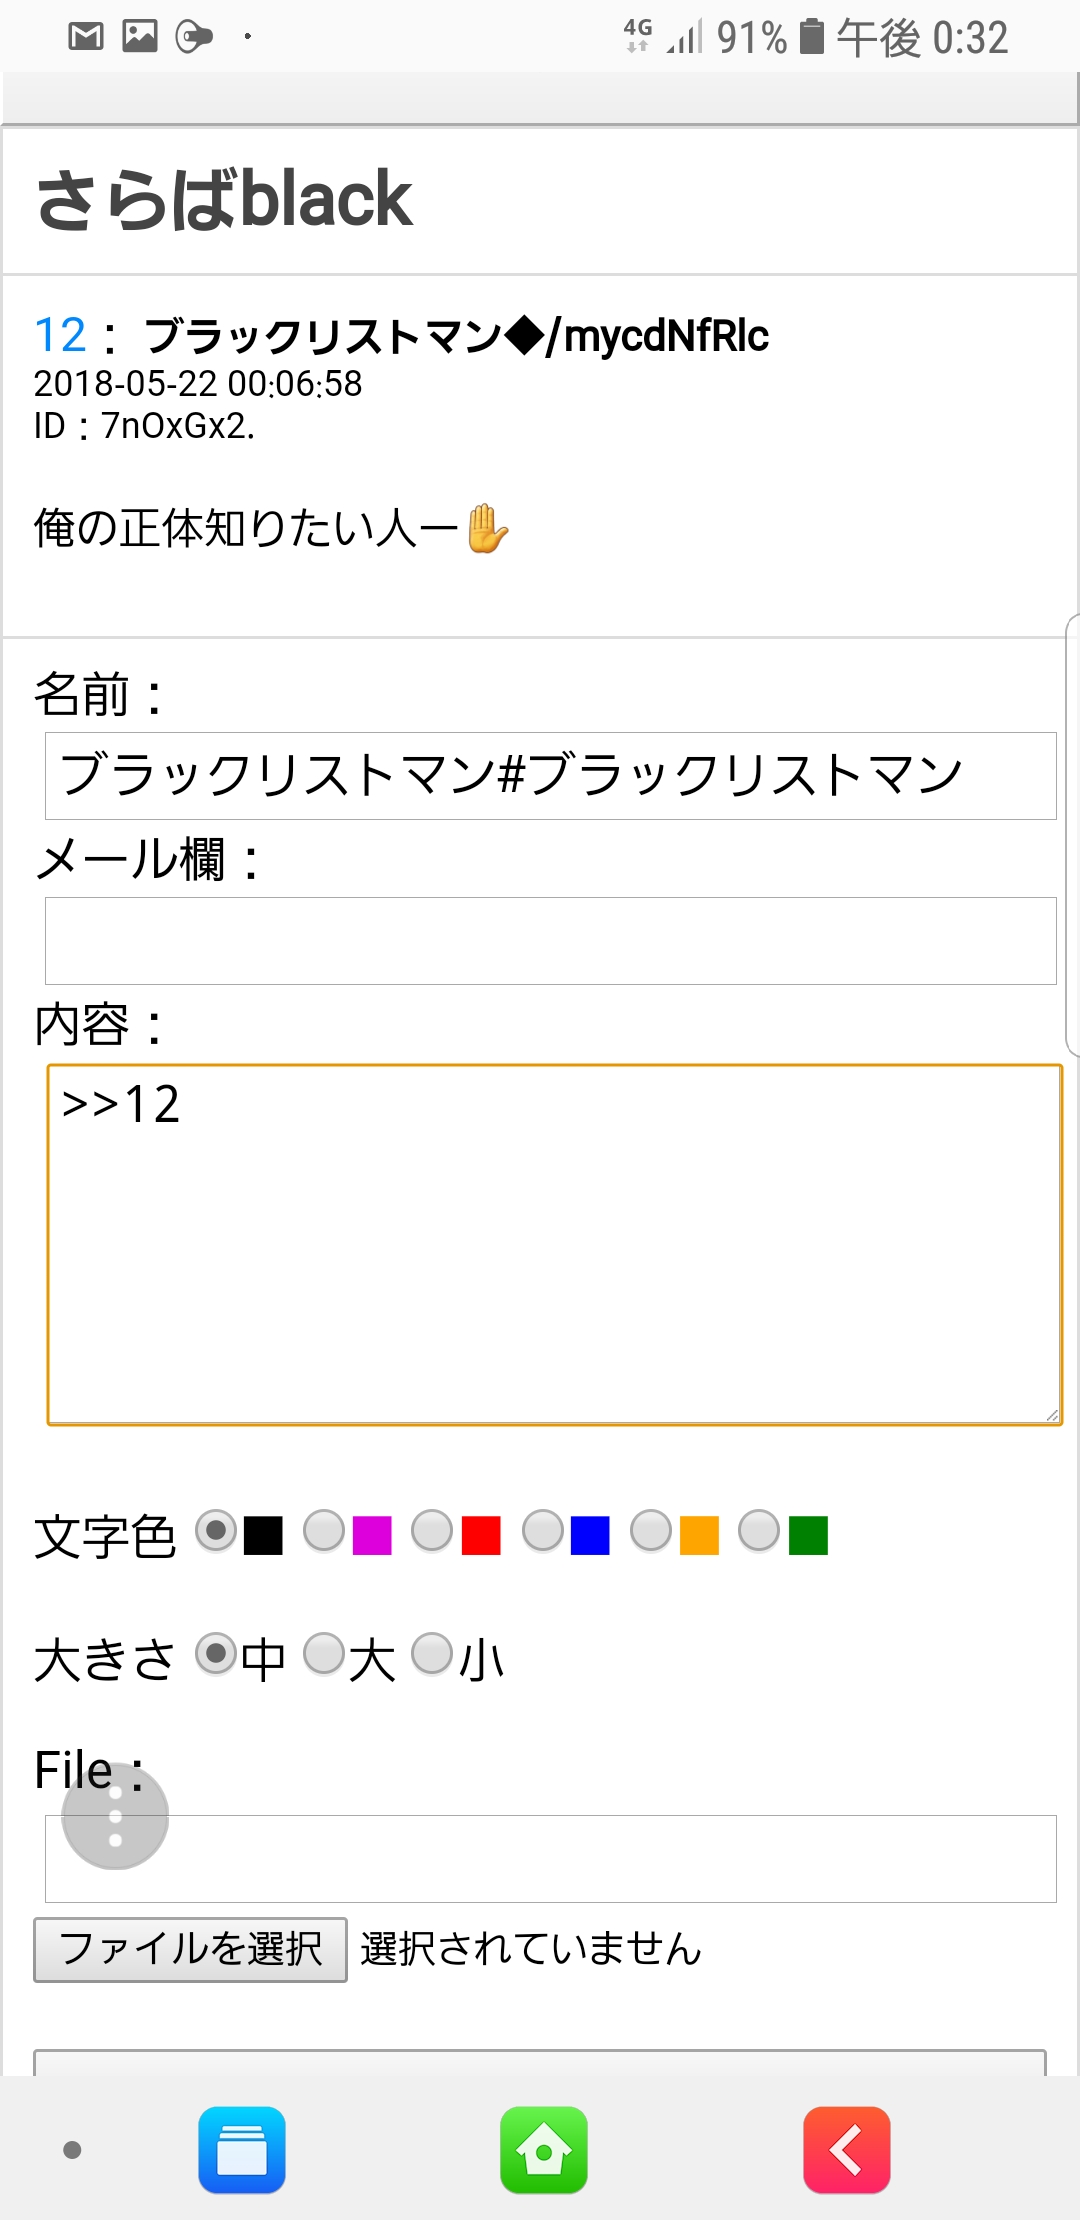The height and width of the screenshot is (2220, 1080).
Task: Tap the picture notification icon in status bar
Action: click(x=140, y=37)
